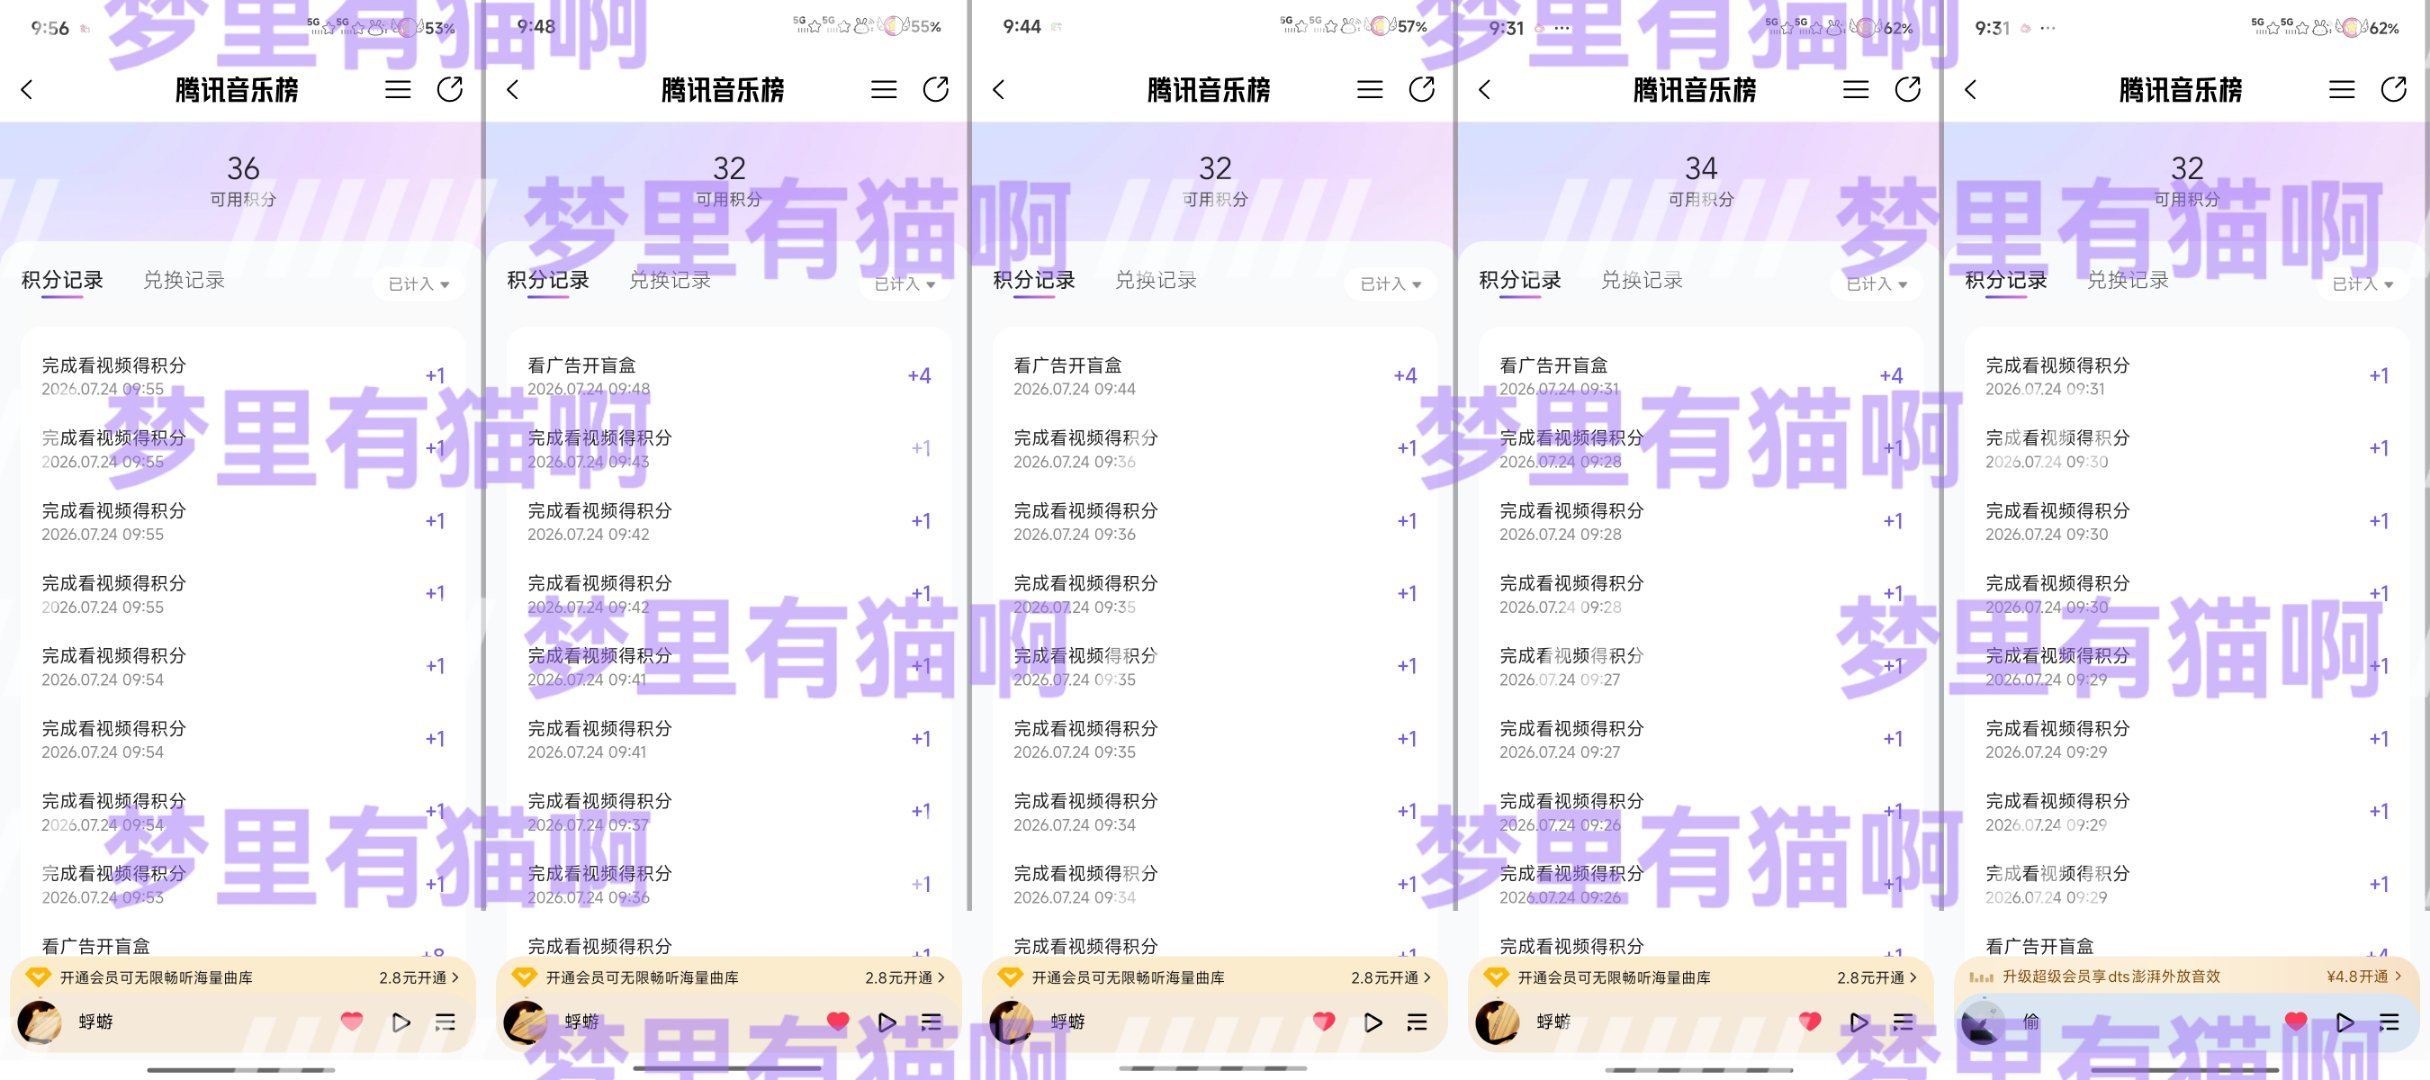Image resolution: width=2430 pixels, height=1080 pixels.
Task: Expand 已计入 filter on the 34-point 9:31 screen
Action: (x=1876, y=284)
